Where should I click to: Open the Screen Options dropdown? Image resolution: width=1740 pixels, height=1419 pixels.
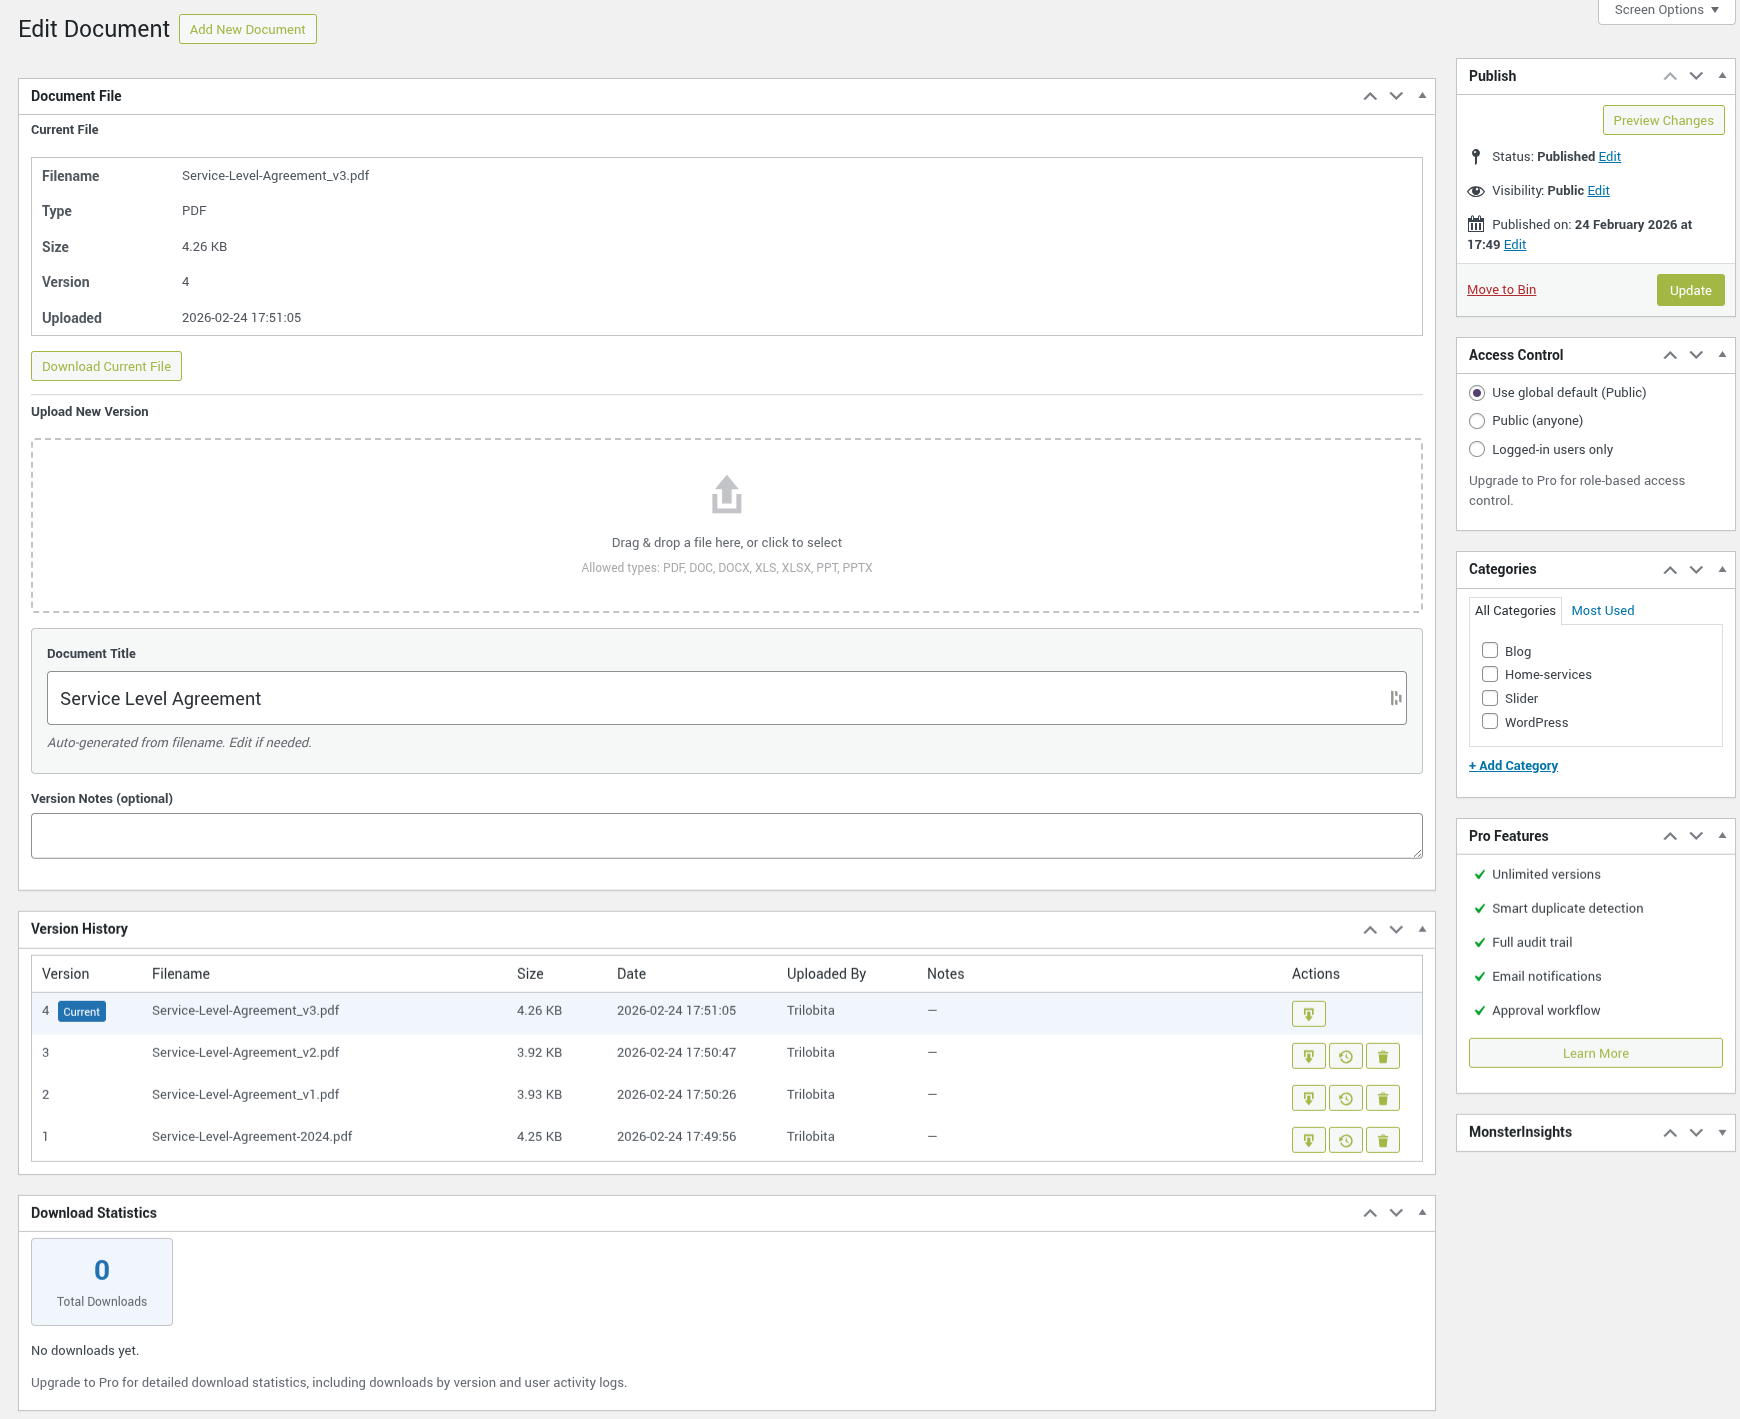tap(1666, 11)
